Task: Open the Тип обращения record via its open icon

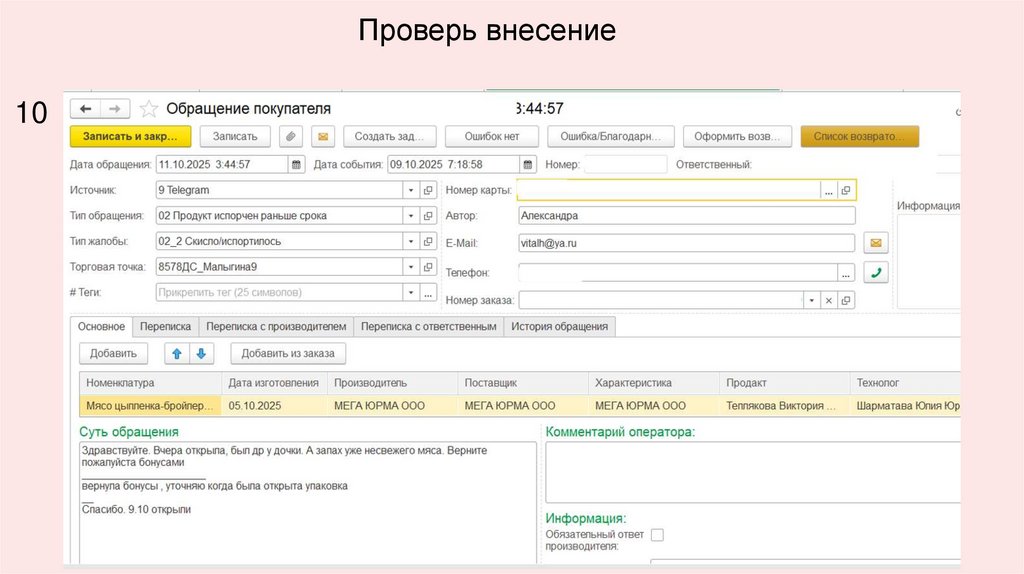Action: [428, 215]
